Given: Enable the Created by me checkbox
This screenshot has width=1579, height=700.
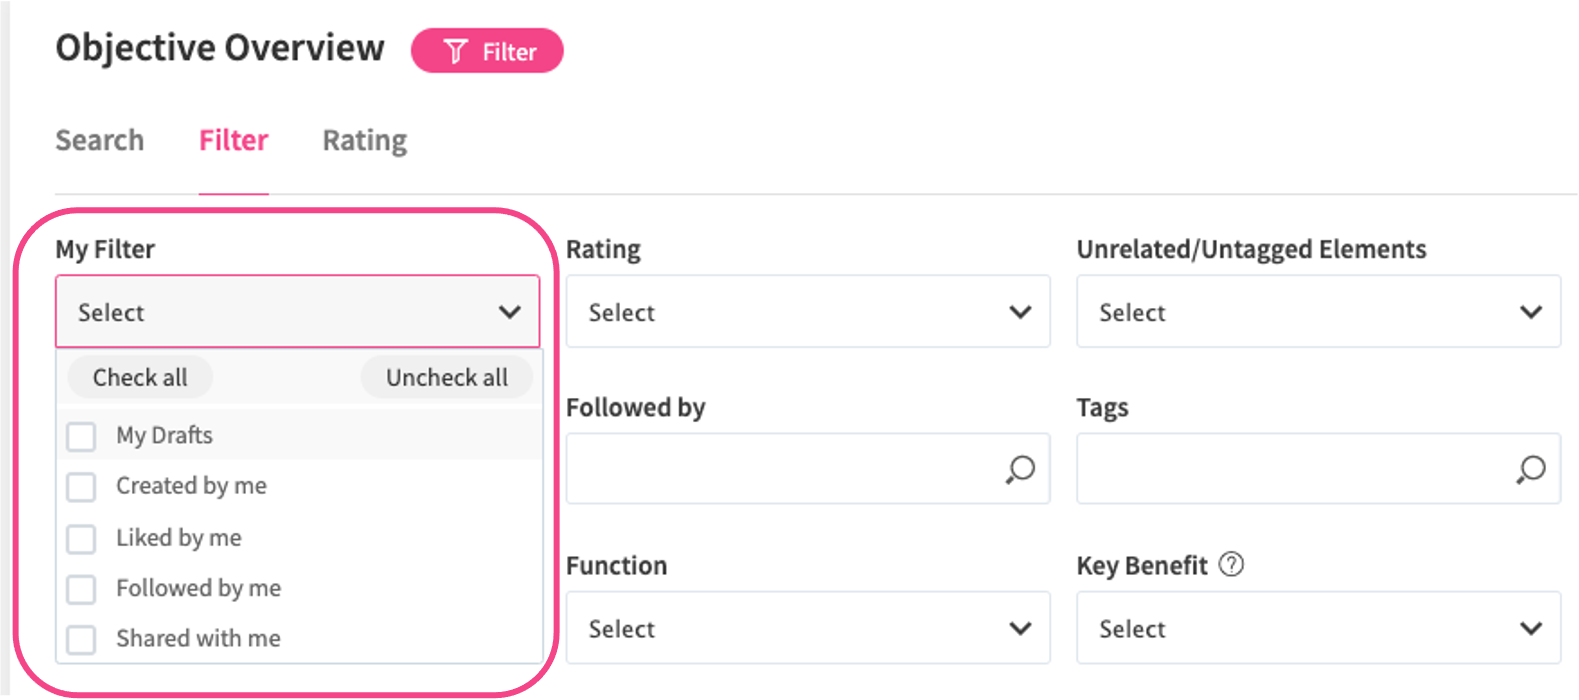Looking at the screenshot, I should [81, 487].
